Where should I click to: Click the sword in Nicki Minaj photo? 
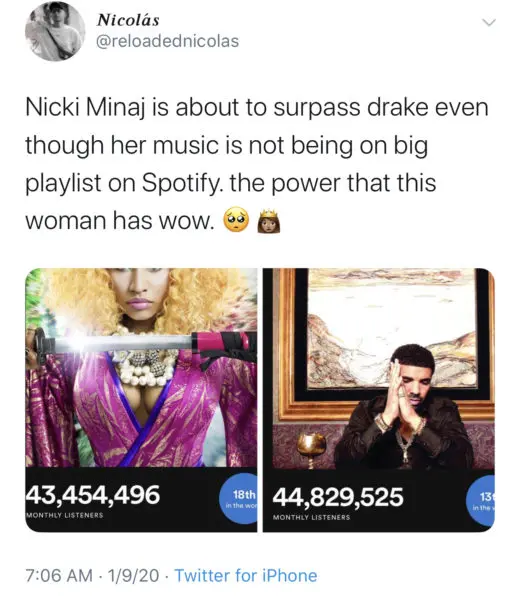145,343
